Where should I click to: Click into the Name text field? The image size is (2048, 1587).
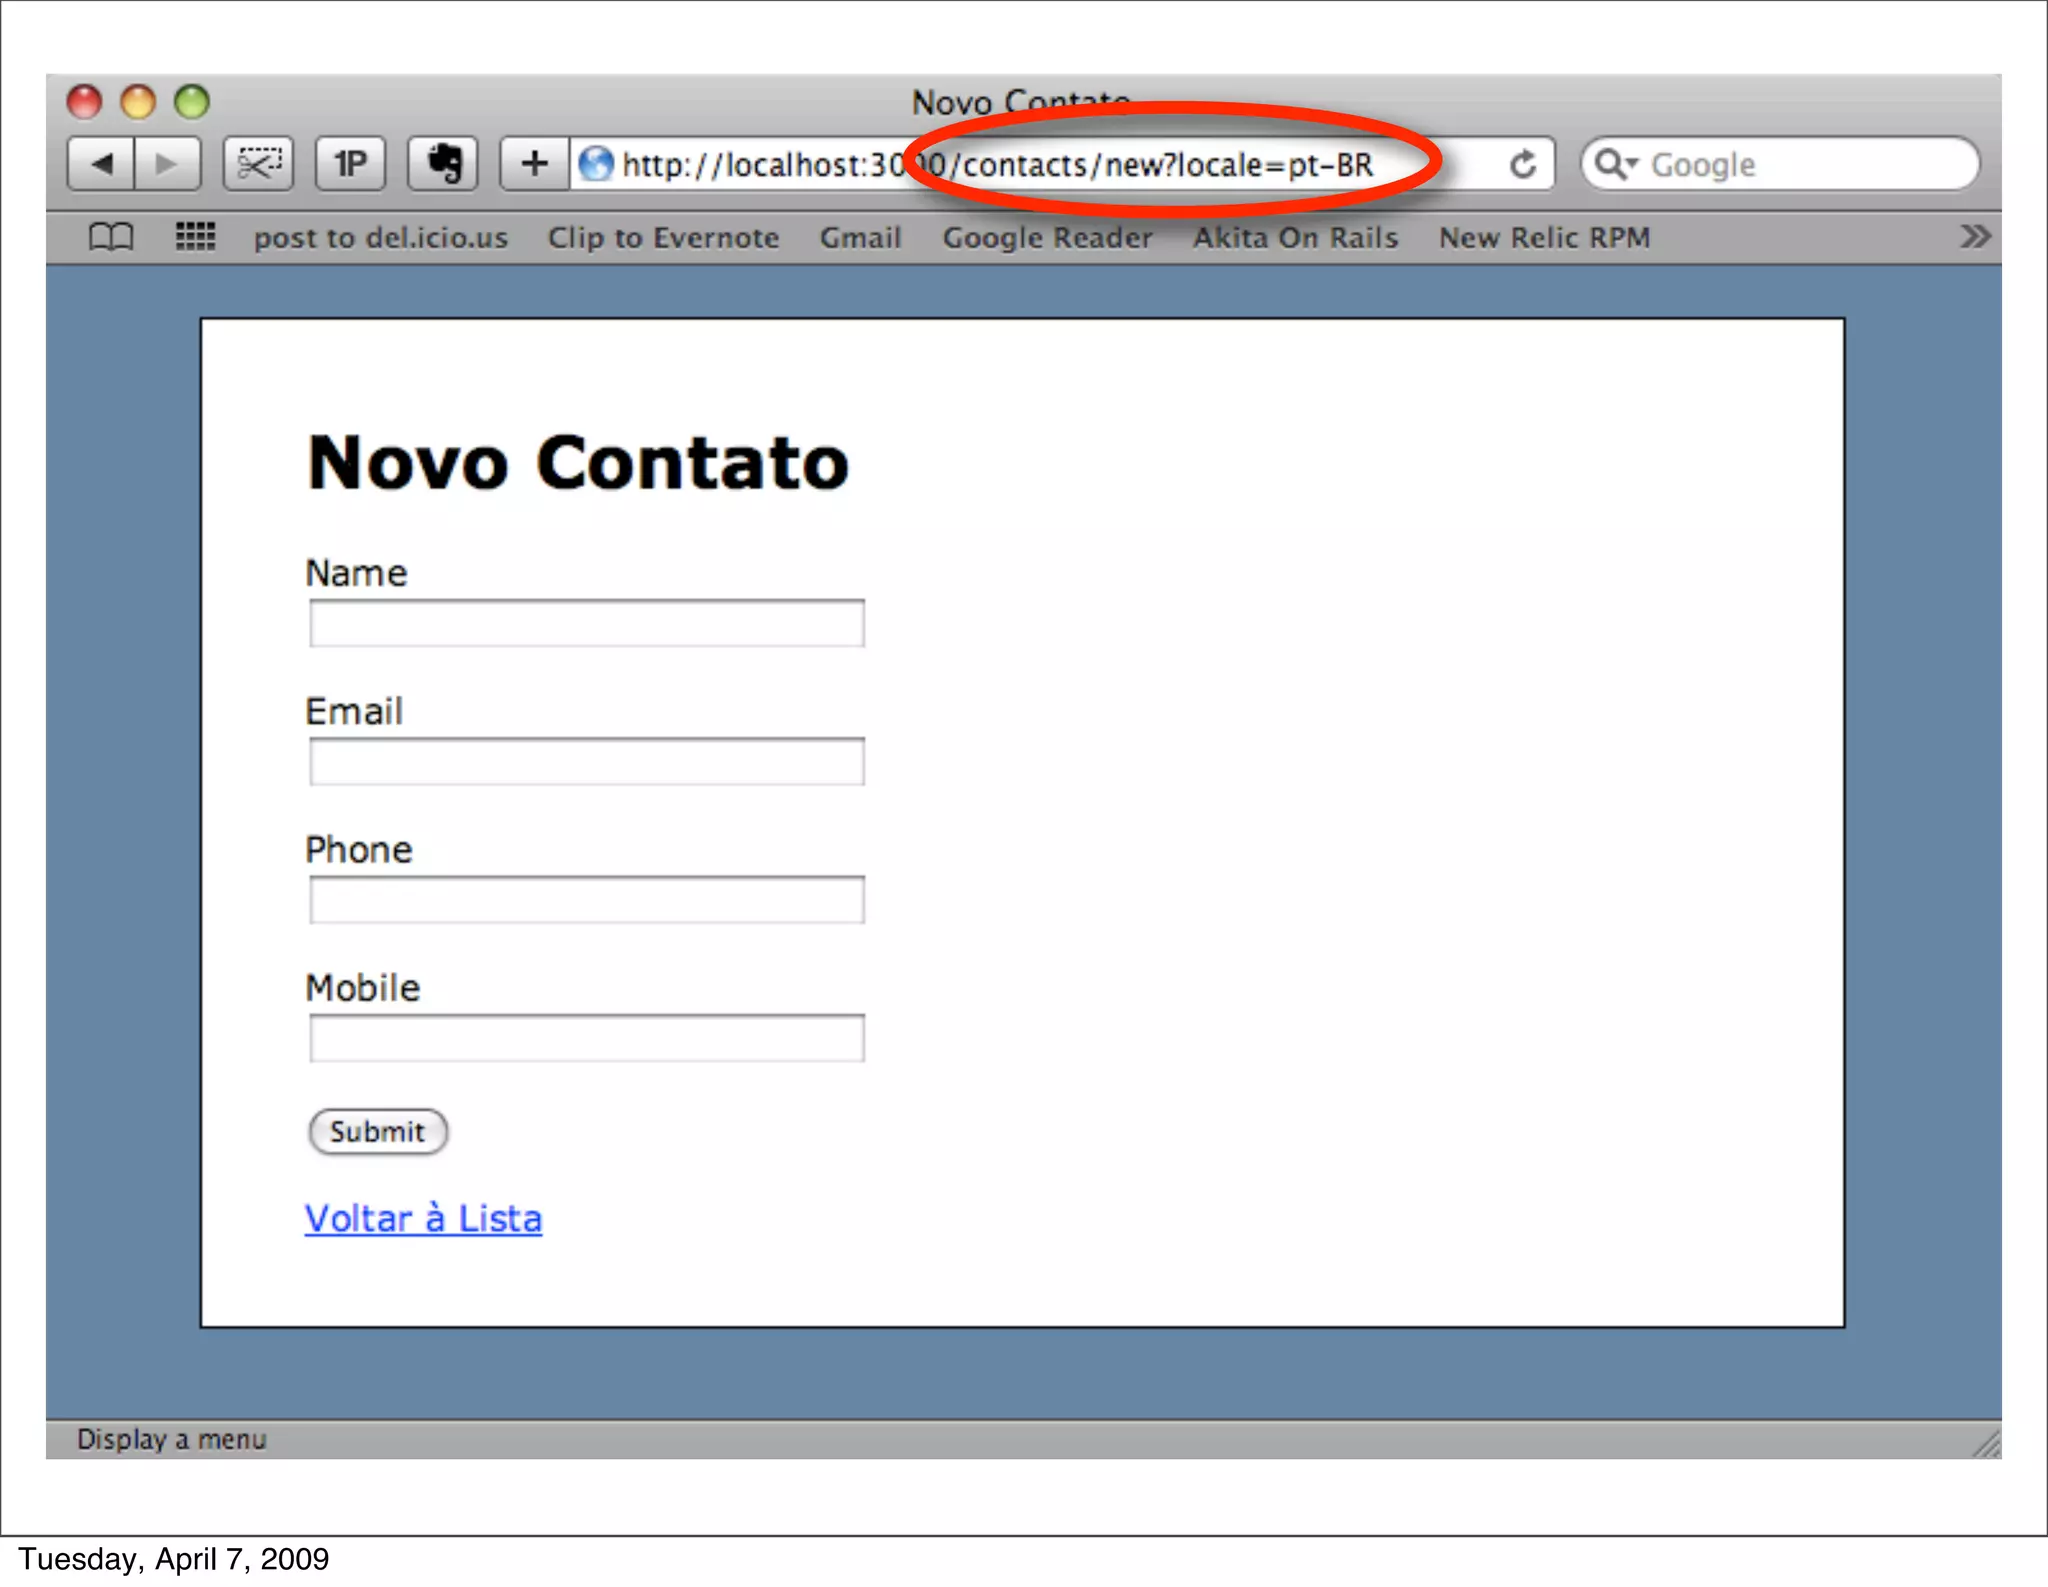(x=586, y=624)
